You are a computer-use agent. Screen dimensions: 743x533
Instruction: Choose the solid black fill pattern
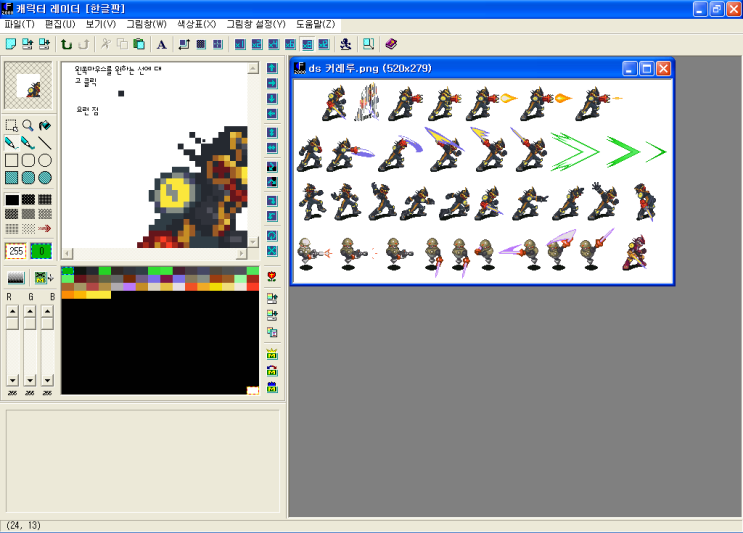click(x=12, y=199)
